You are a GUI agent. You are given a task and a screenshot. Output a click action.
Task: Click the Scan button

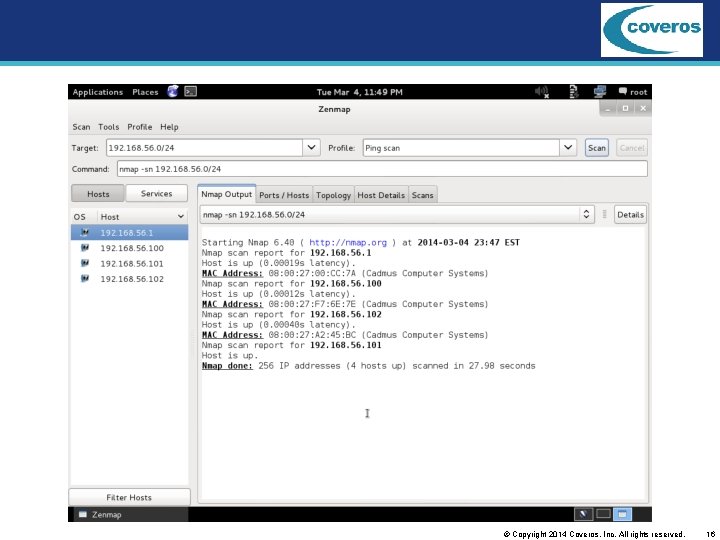(x=596, y=148)
